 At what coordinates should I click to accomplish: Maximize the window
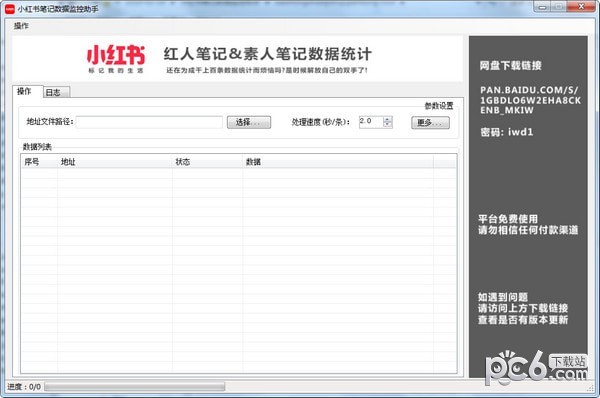[x=559, y=7]
